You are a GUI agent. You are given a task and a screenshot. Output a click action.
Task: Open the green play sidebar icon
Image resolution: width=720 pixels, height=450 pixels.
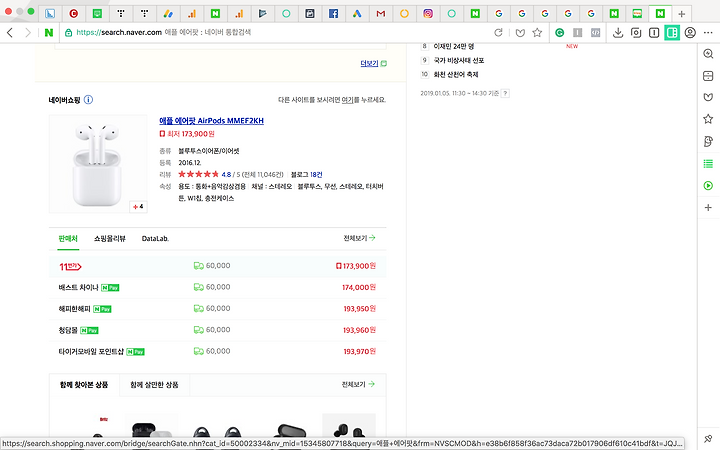point(708,186)
